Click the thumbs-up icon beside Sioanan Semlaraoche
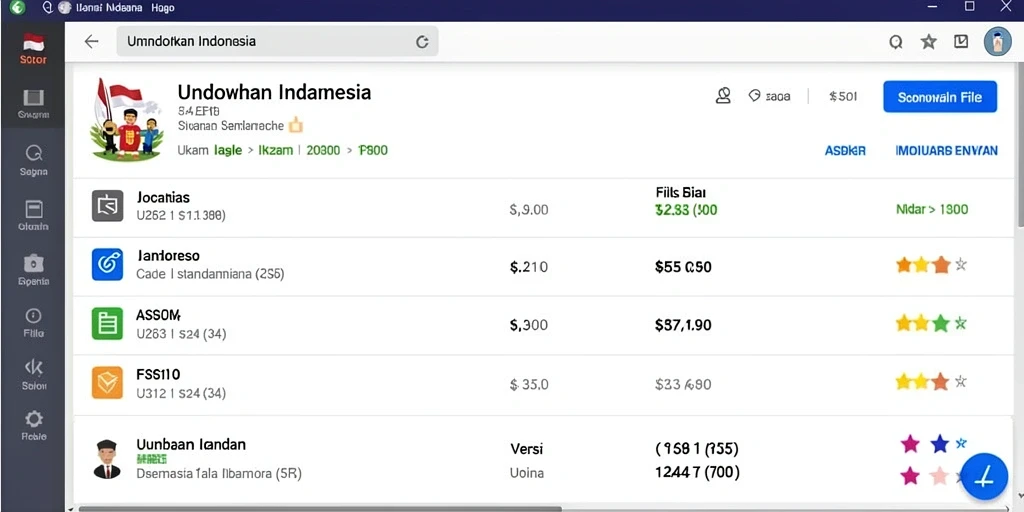This screenshot has height=512, width=1024. click(x=296, y=125)
